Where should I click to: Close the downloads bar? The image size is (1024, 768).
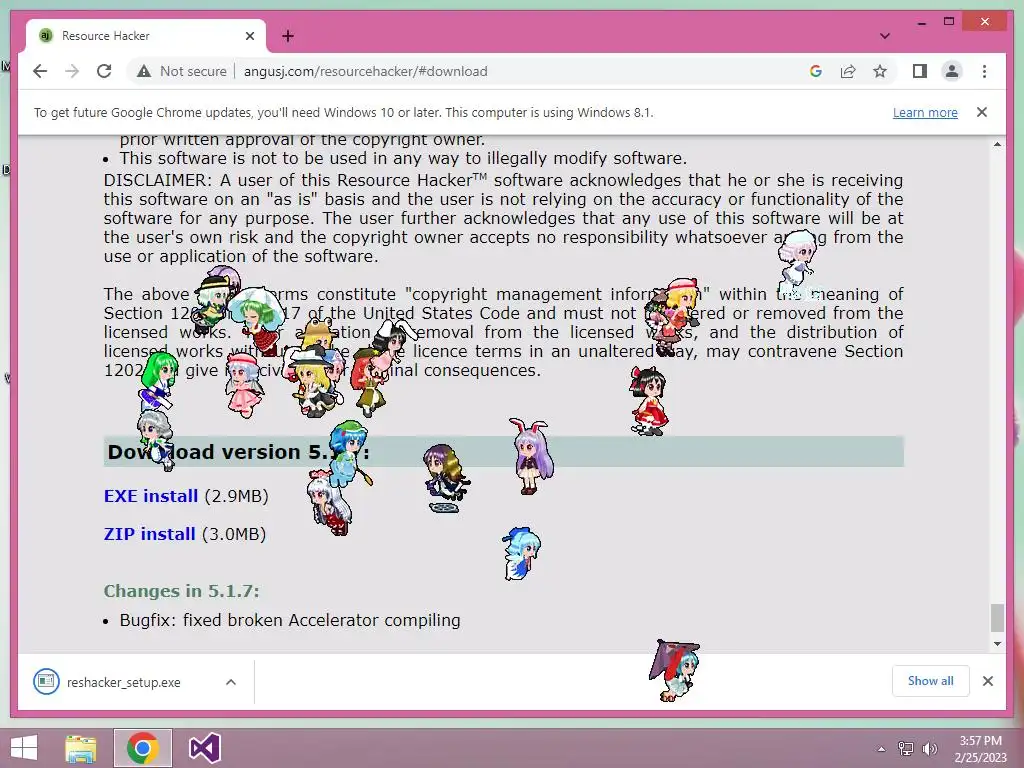pos(988,681)
